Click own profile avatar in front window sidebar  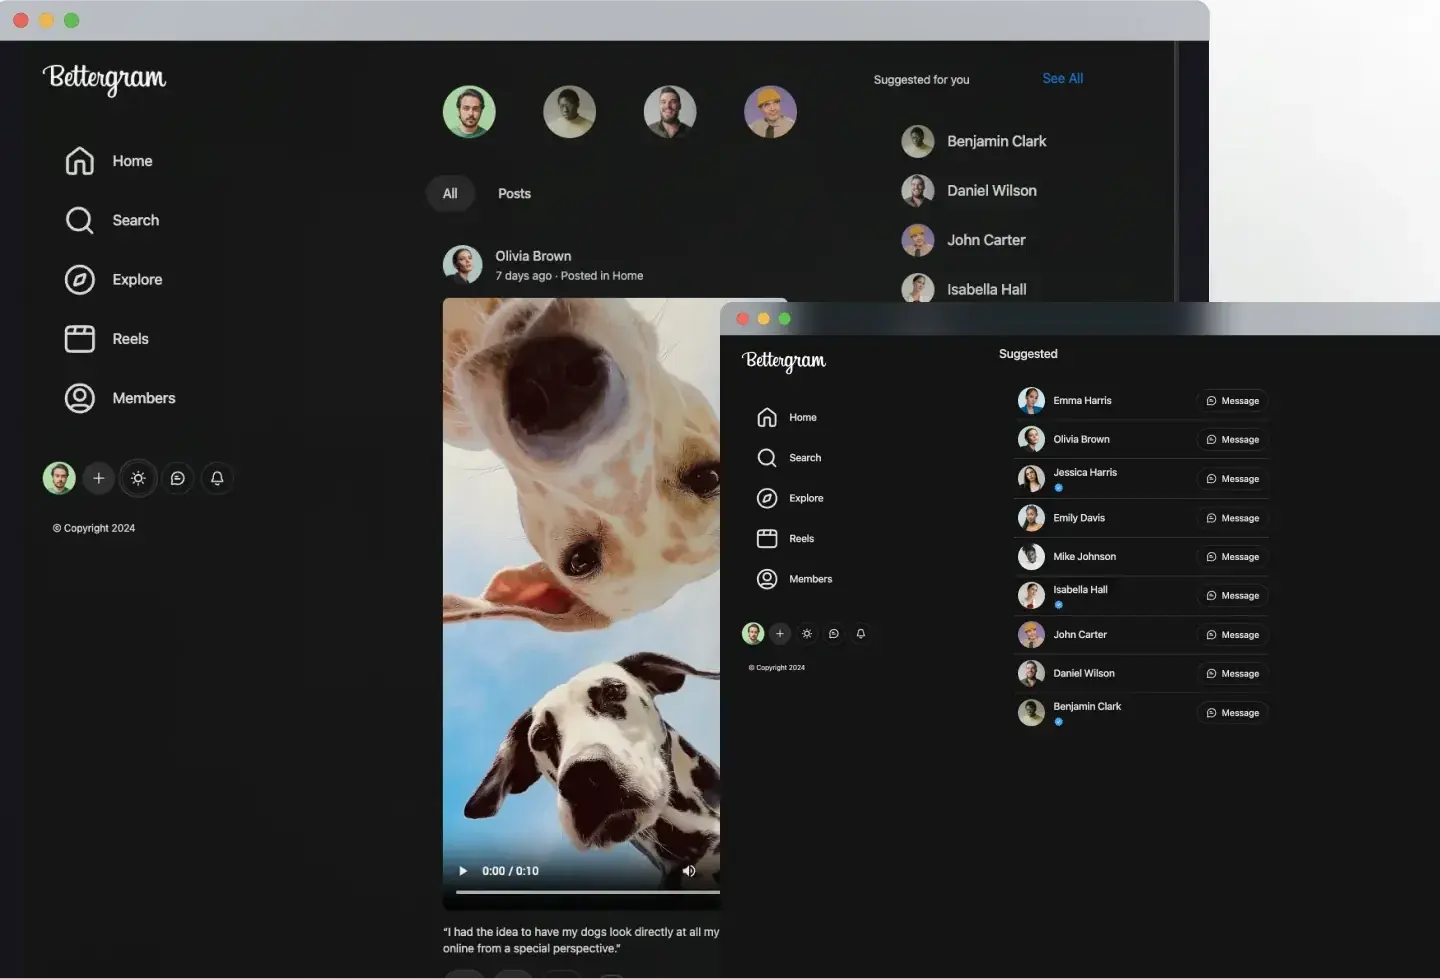753,633
